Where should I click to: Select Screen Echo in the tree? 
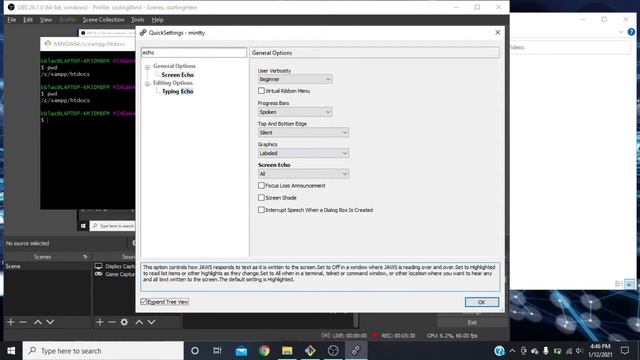click(x=178, y=75)
